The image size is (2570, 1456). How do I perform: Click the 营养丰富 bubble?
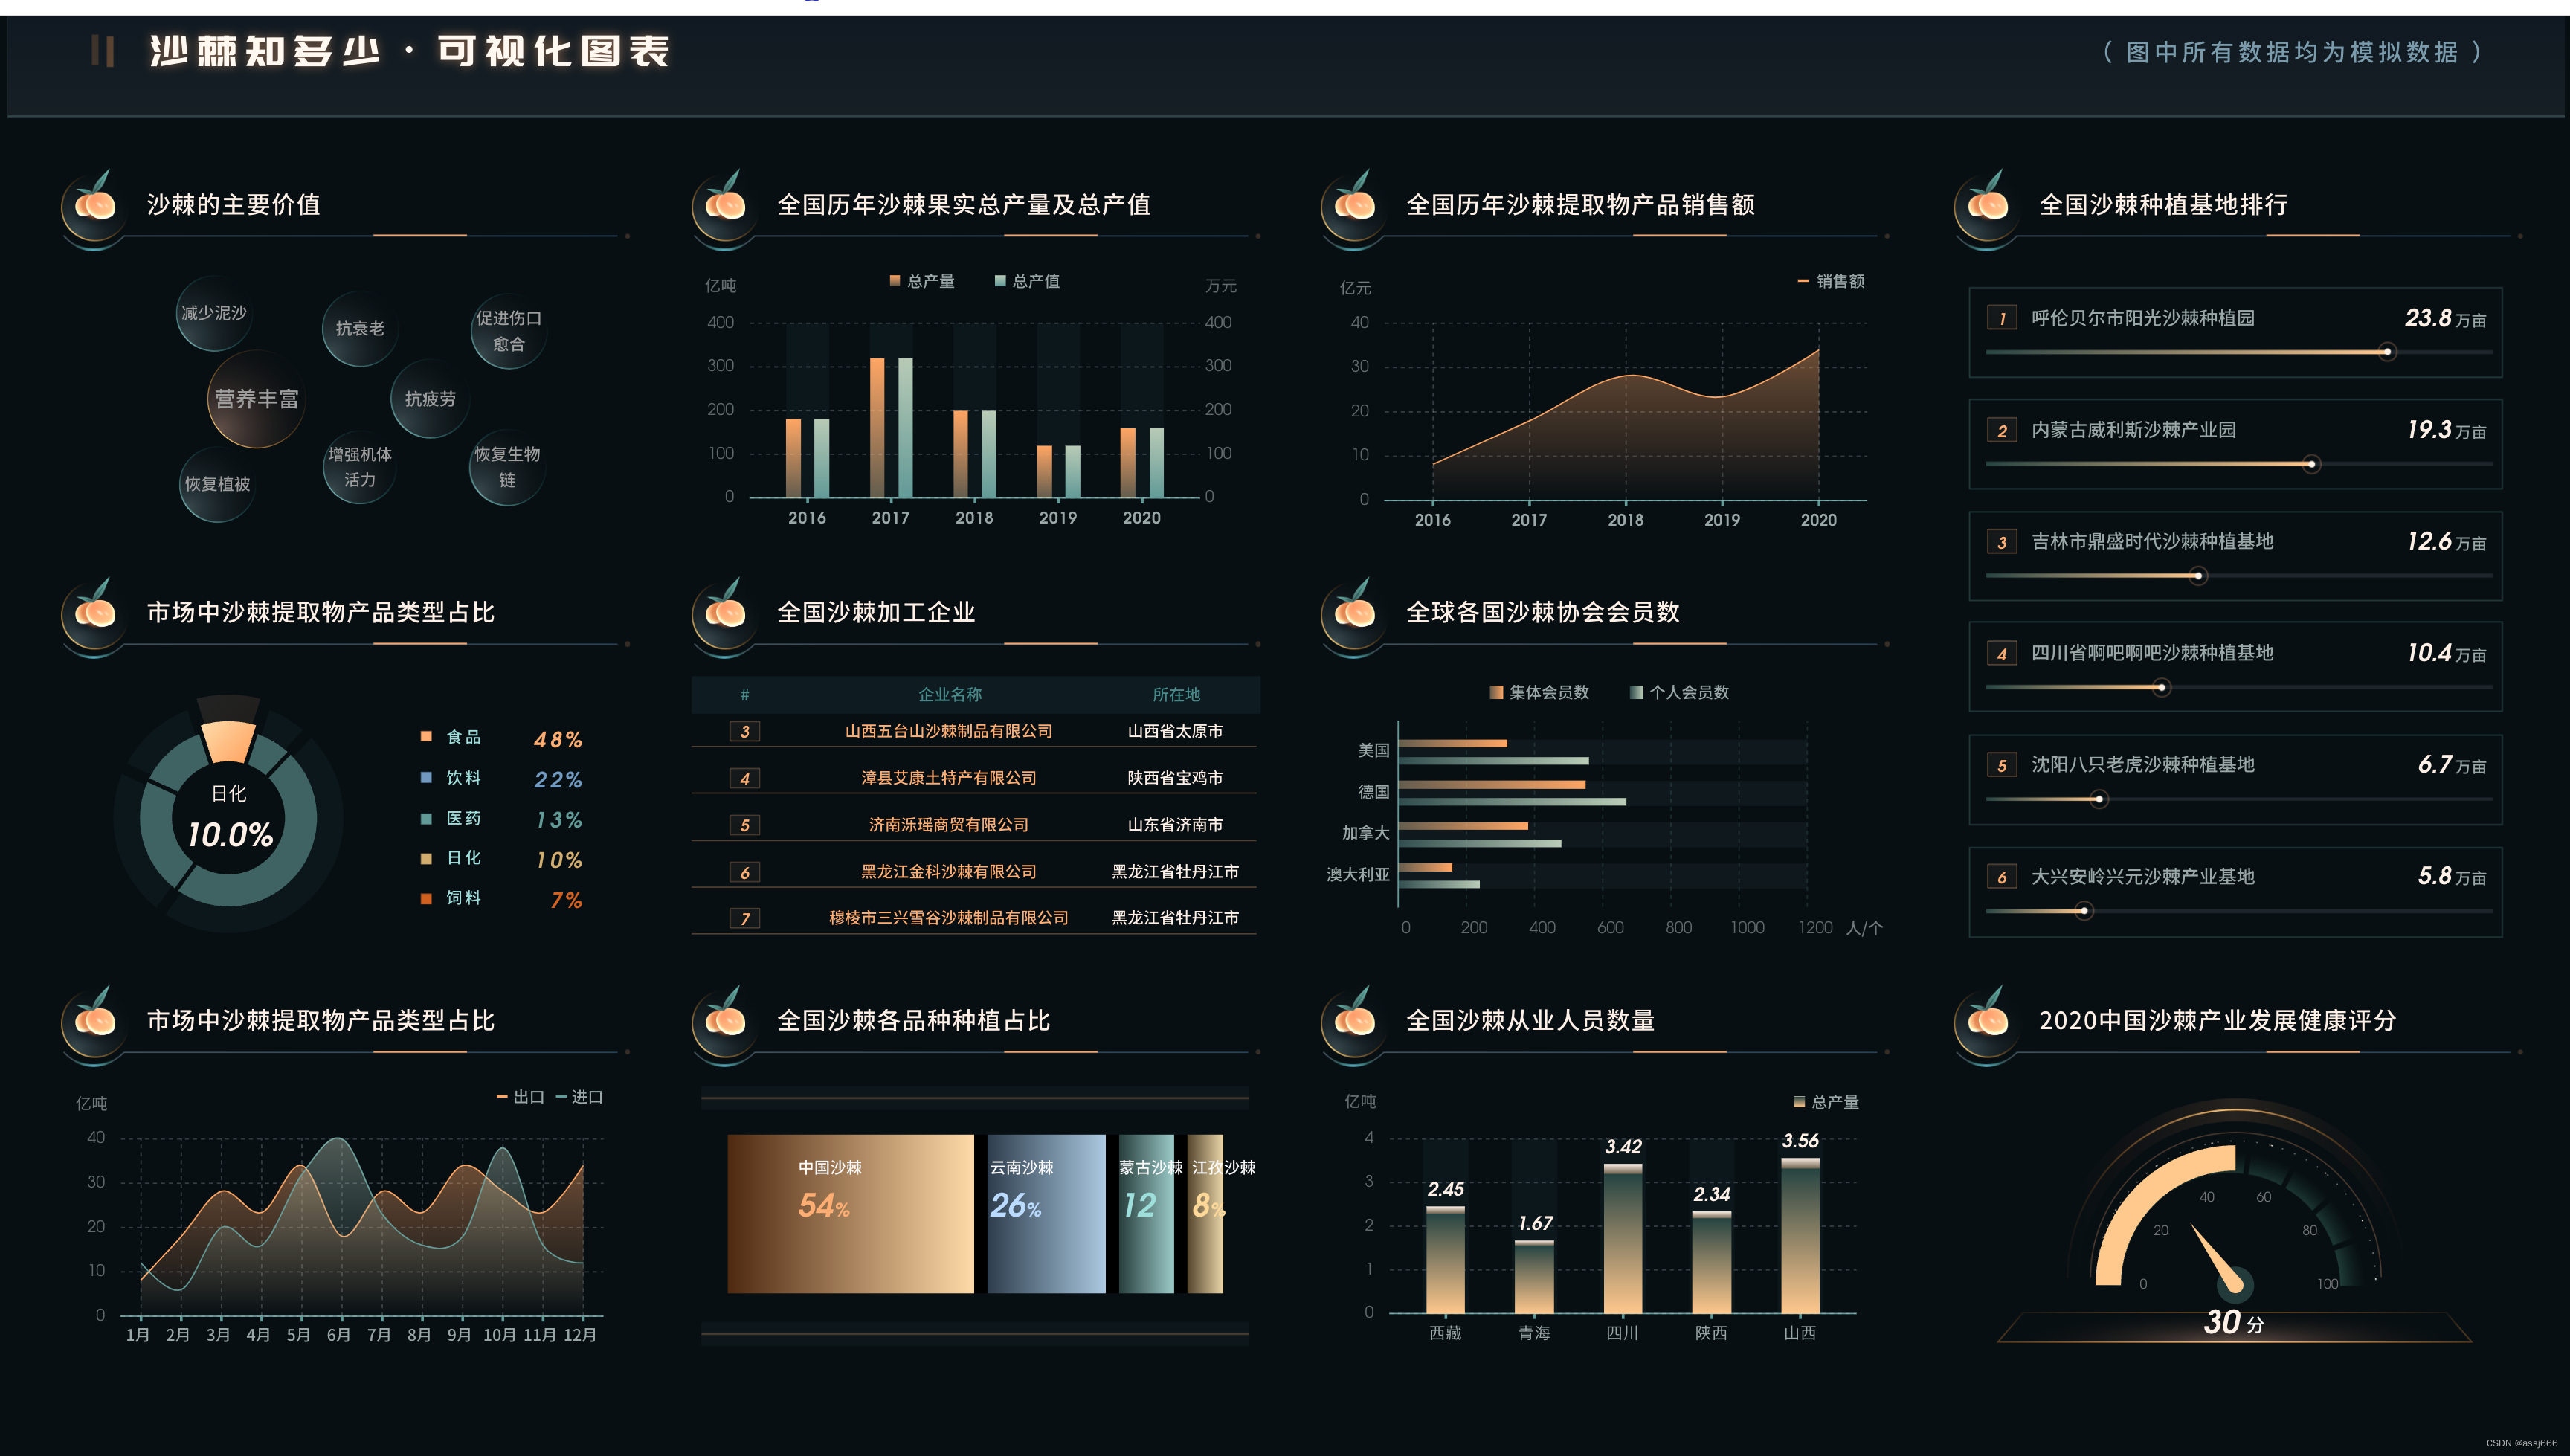pyautogui.click(x=256, y=399)
